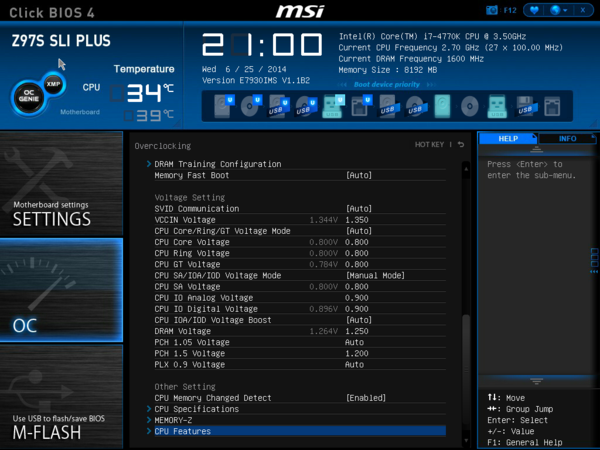
Task: Switch to the INFO tab
Action: tap(567, 139)
